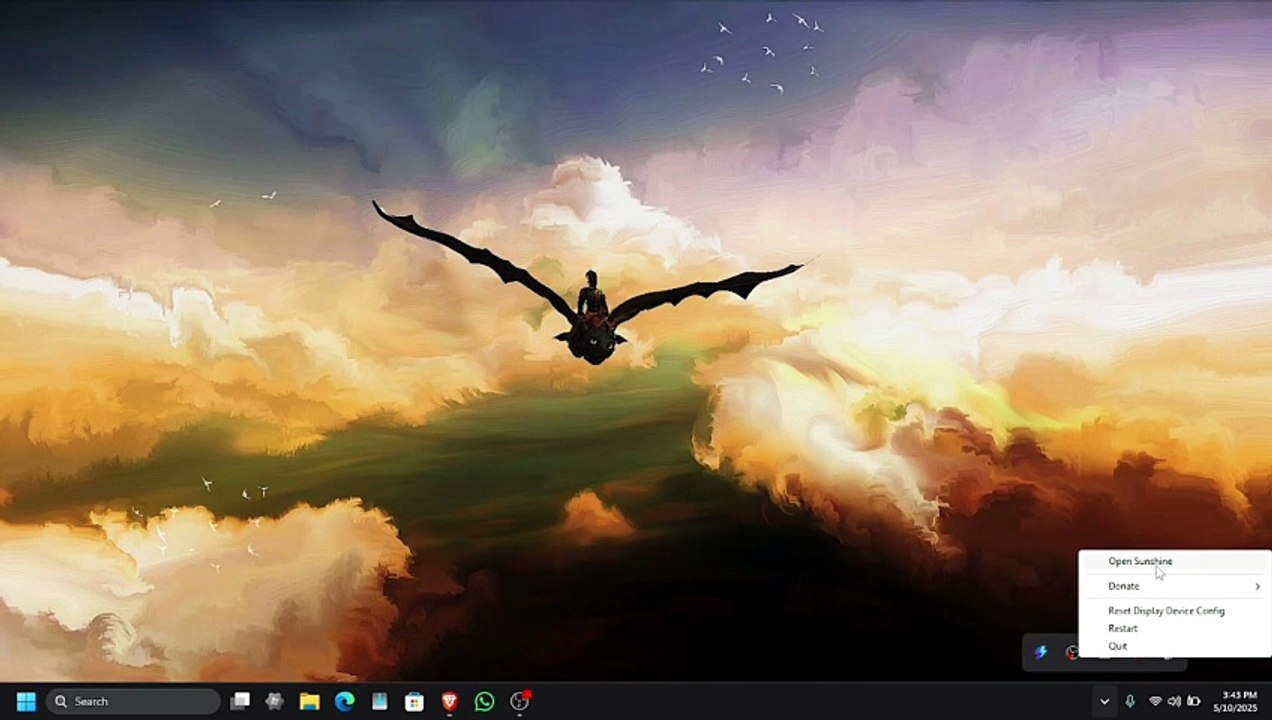Select Reset Display Device Config
The image size is (1272, 720).
(1166, 610)
